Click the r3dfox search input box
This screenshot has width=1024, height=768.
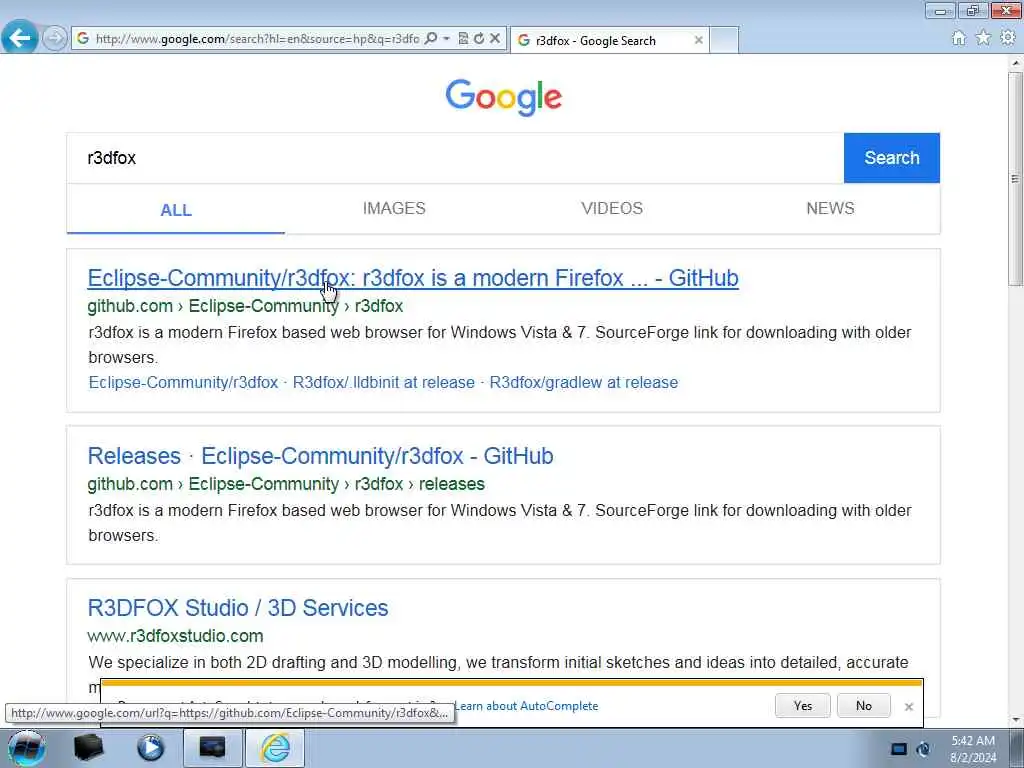coord(455,158)
